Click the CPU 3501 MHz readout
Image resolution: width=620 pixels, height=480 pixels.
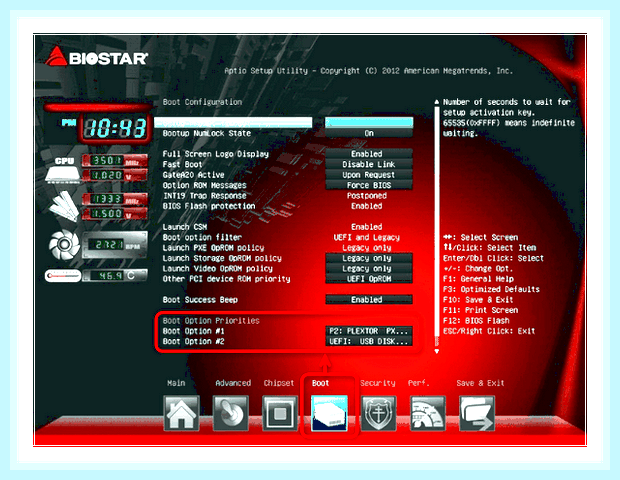coord(115,161)
